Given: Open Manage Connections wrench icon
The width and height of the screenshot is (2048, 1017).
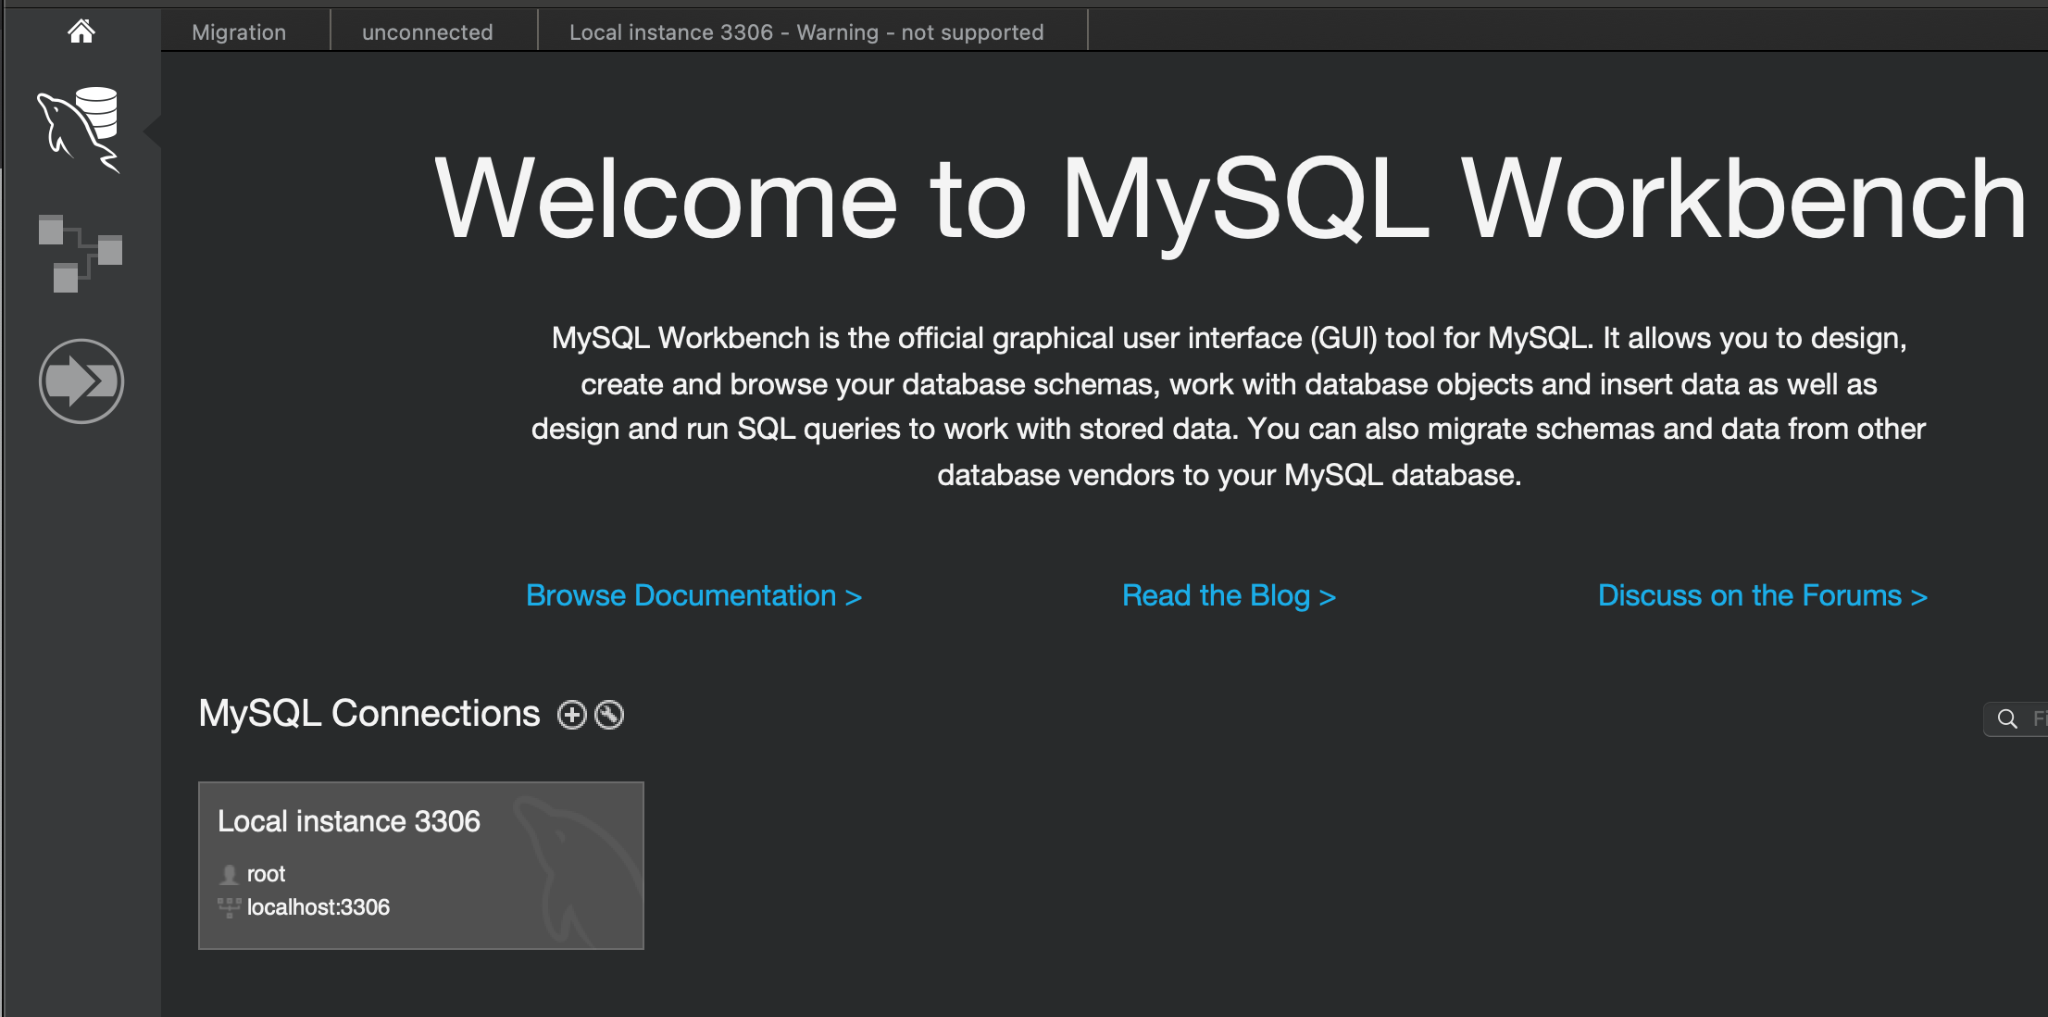Looking at the screenshot, I should 609,715.
